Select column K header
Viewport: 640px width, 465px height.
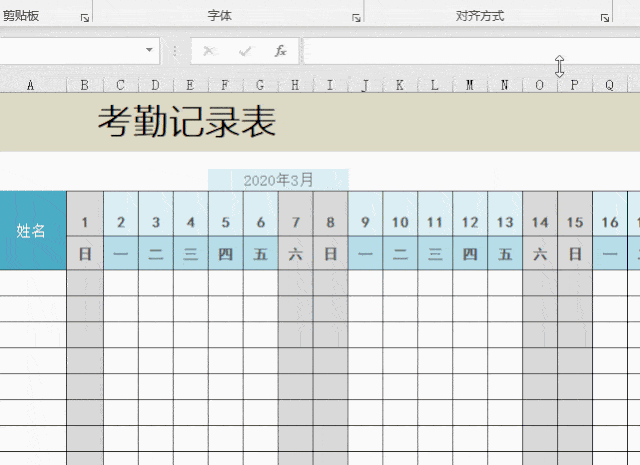click(400, 85)
